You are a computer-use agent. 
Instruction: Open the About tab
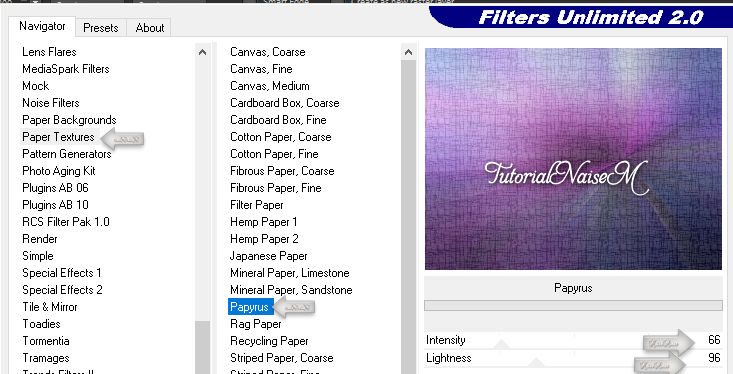[150, 28]
